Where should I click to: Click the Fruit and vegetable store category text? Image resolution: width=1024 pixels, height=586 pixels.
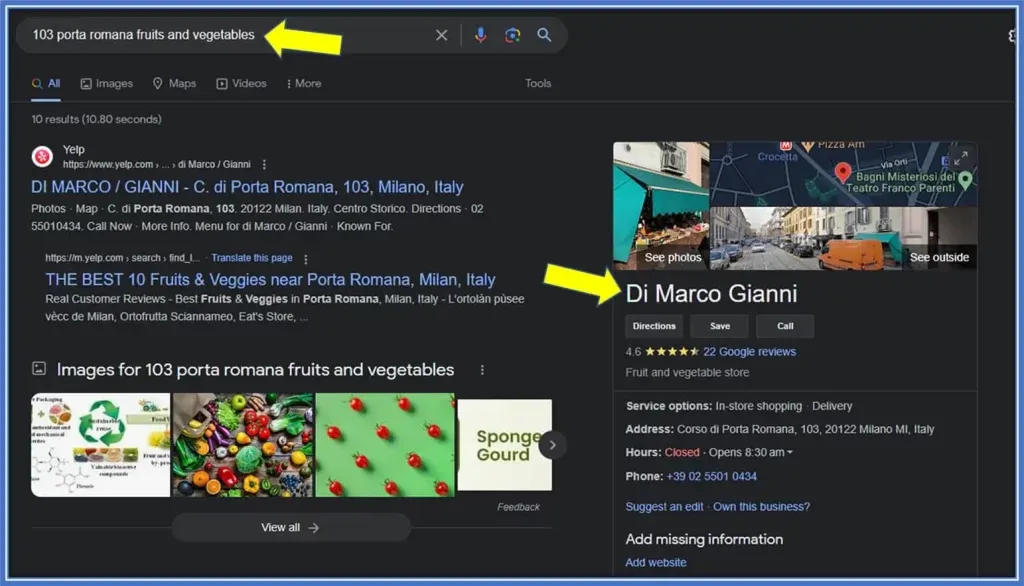click(687, 372)
